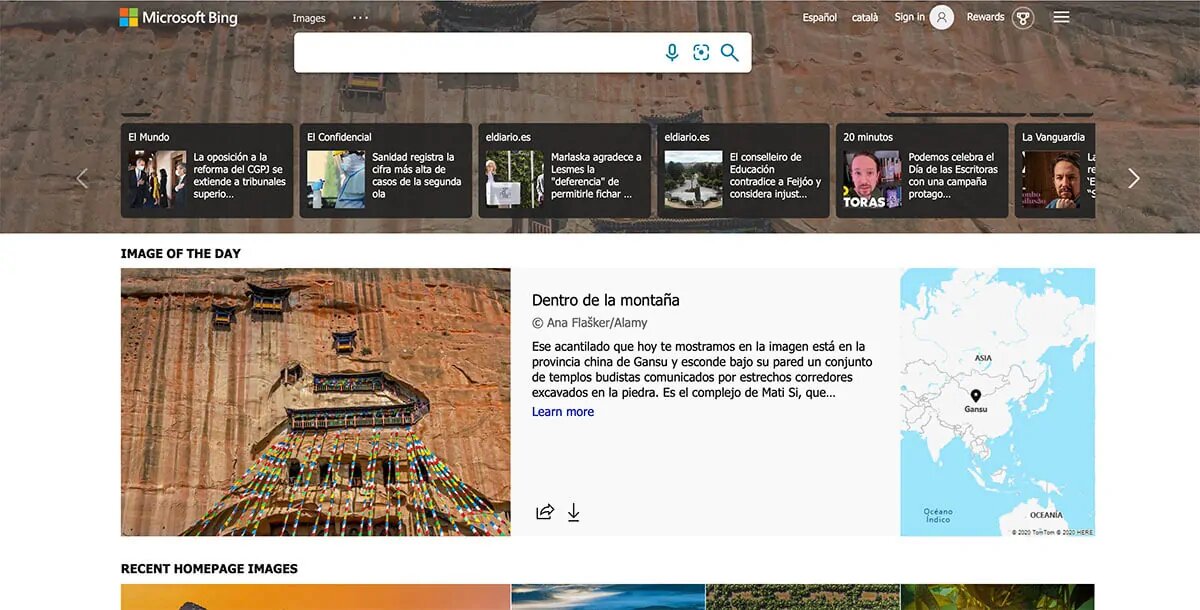Click the microphone voice search icon
1200x610 pixels.
(x=672, y=53)
